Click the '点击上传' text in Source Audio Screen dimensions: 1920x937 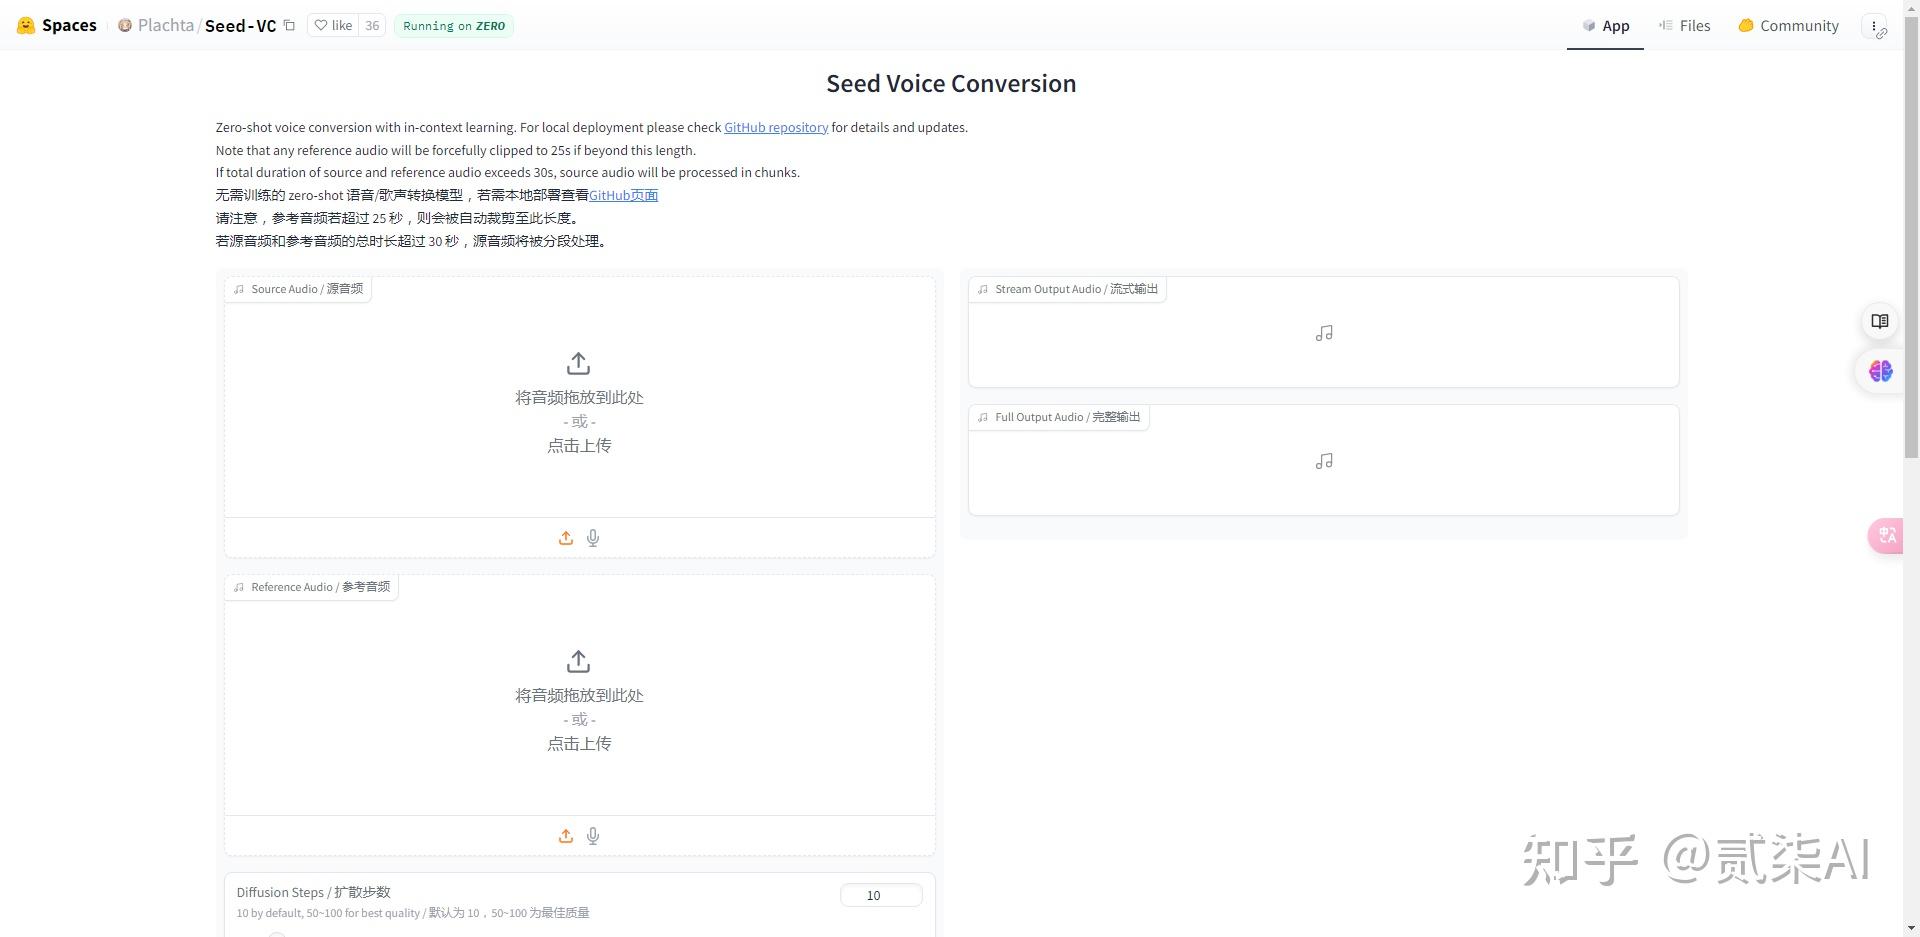(579, 446)
